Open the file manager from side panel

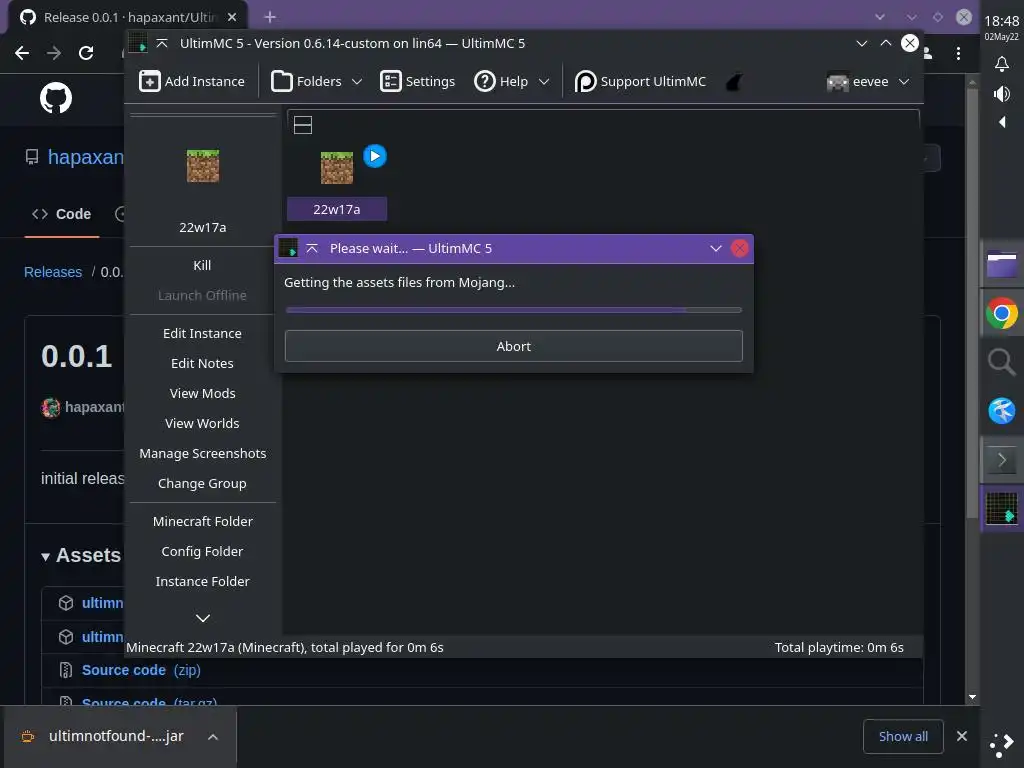[x=1002, y=264]
